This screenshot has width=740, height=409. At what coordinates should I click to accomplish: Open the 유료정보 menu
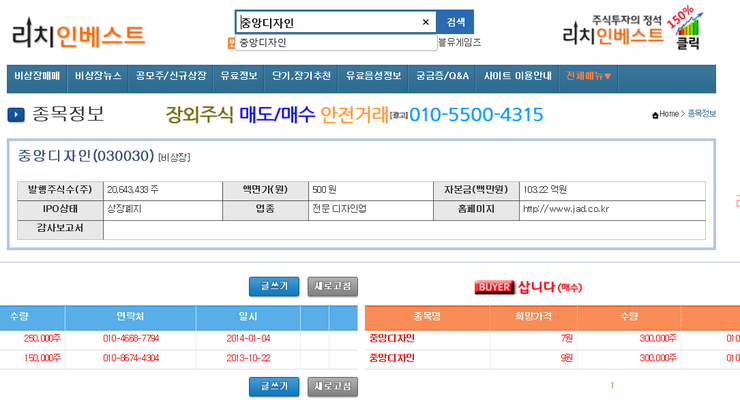(x=239, y=76)
